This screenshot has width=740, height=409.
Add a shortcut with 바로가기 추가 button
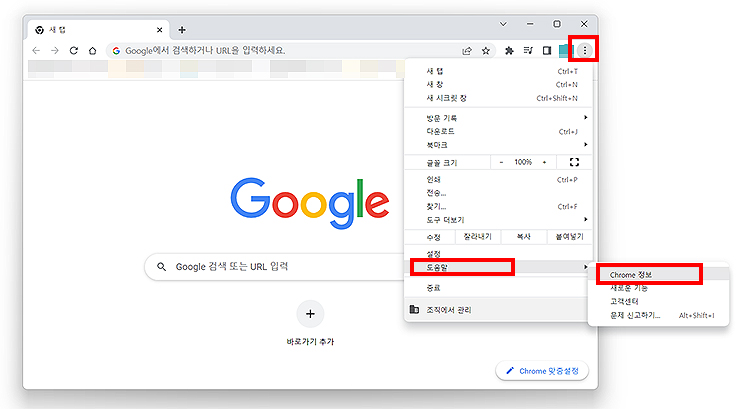click(310, 323)
